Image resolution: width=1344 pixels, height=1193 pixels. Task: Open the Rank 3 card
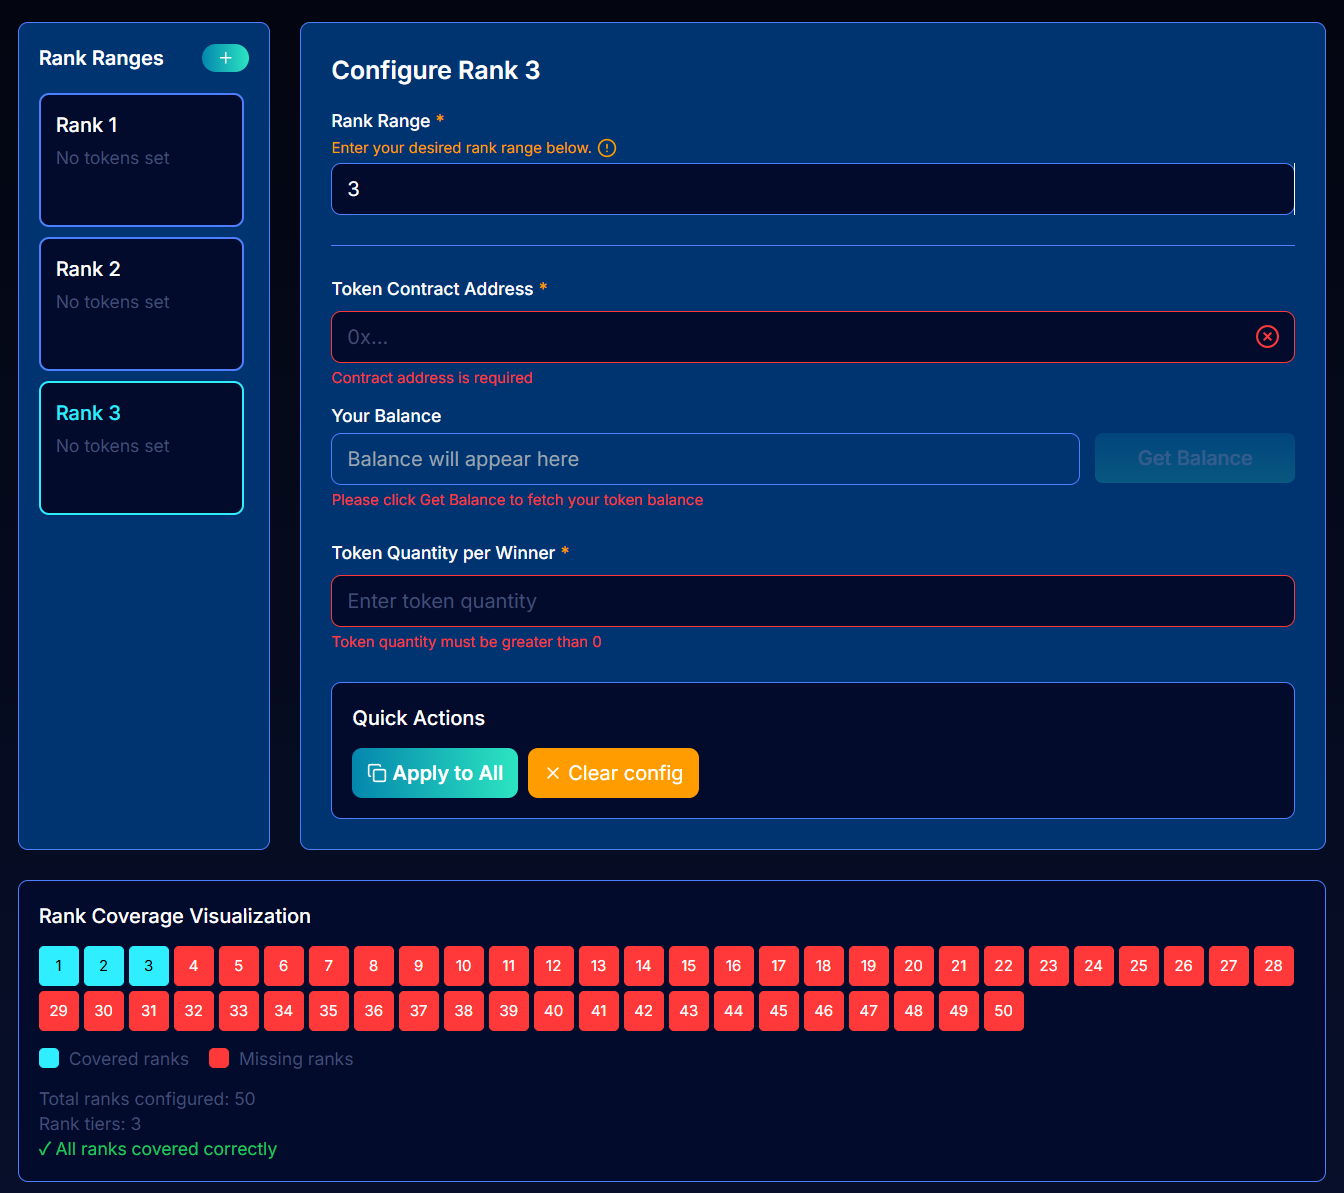point(141,448)
